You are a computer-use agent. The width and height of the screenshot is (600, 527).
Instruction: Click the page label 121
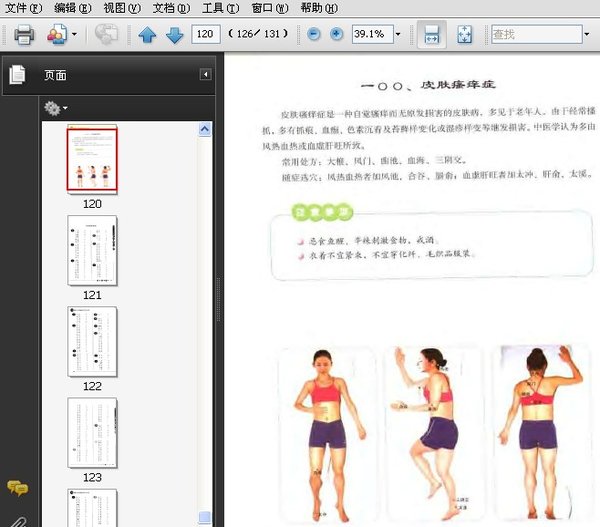[x=92, y=295]
